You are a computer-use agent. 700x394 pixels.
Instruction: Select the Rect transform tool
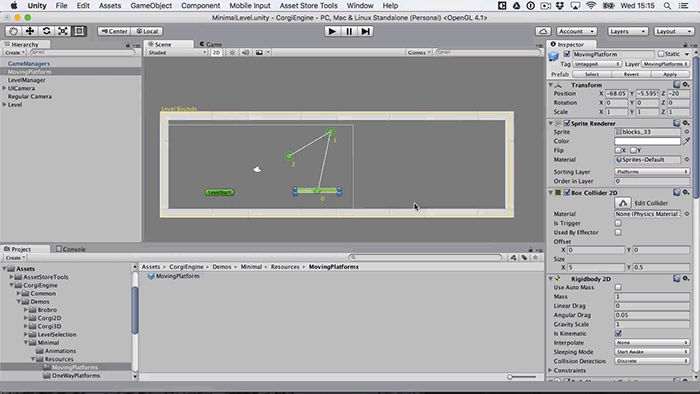point(79,31)
